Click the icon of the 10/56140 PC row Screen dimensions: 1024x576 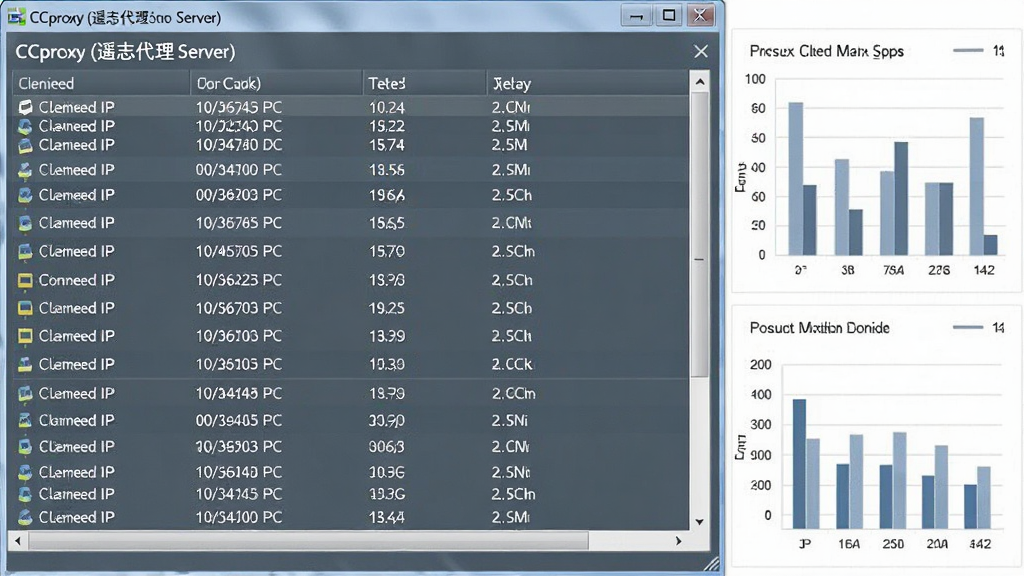click(25, 472)
